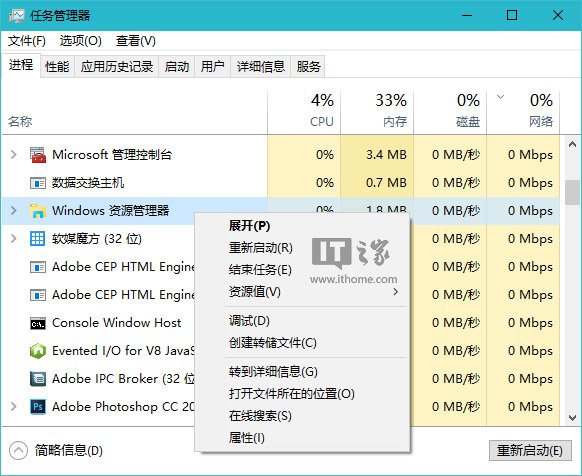Expand the Adobe Photoshop CC process group
The image size is (582, 476).
tap(14, 406)
